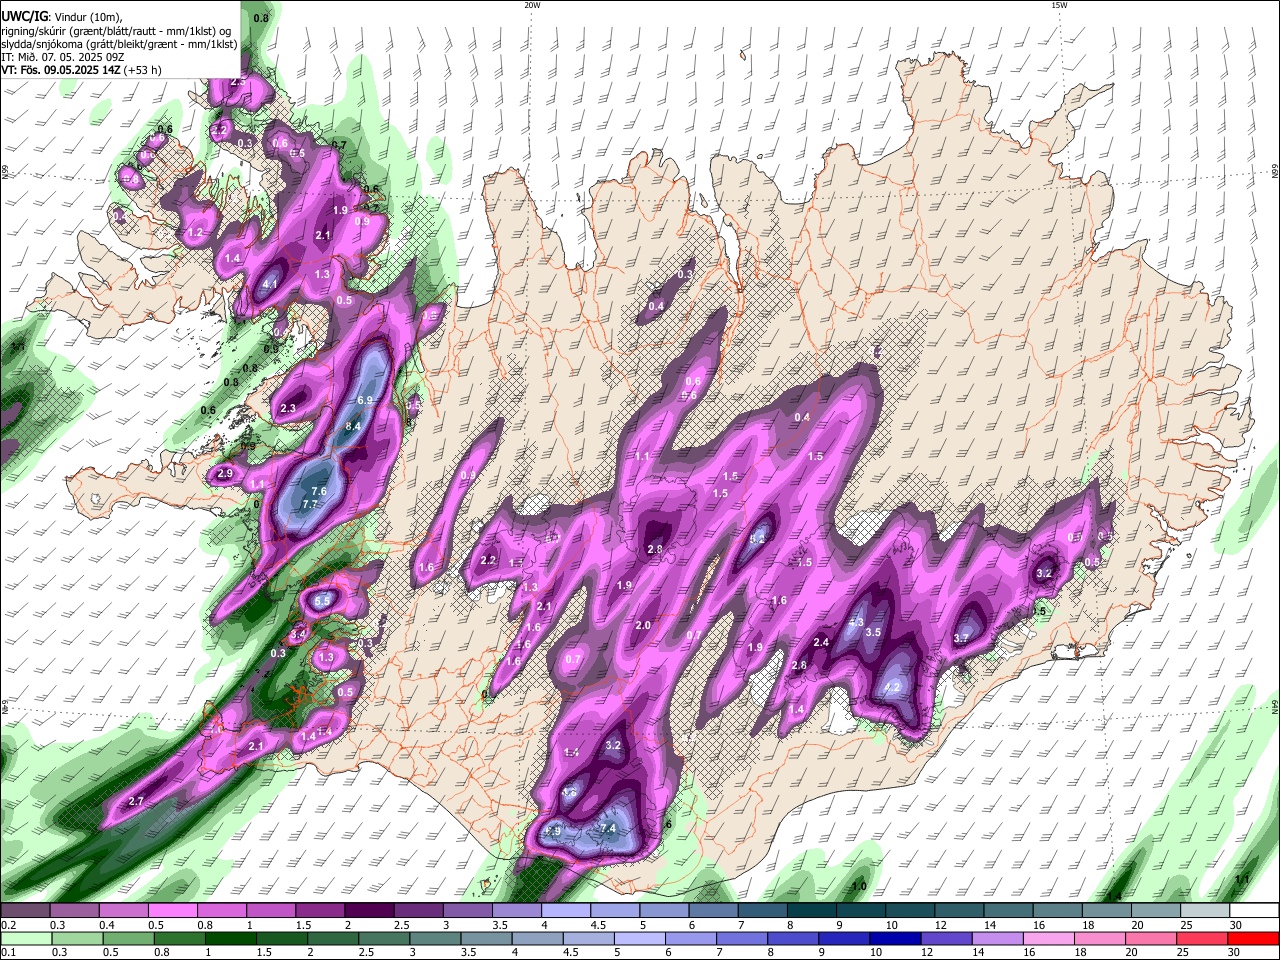Click the 5.5 value on the map
Screen dimensions: 1280x960
pyautogui.click(x=322, y=602)
